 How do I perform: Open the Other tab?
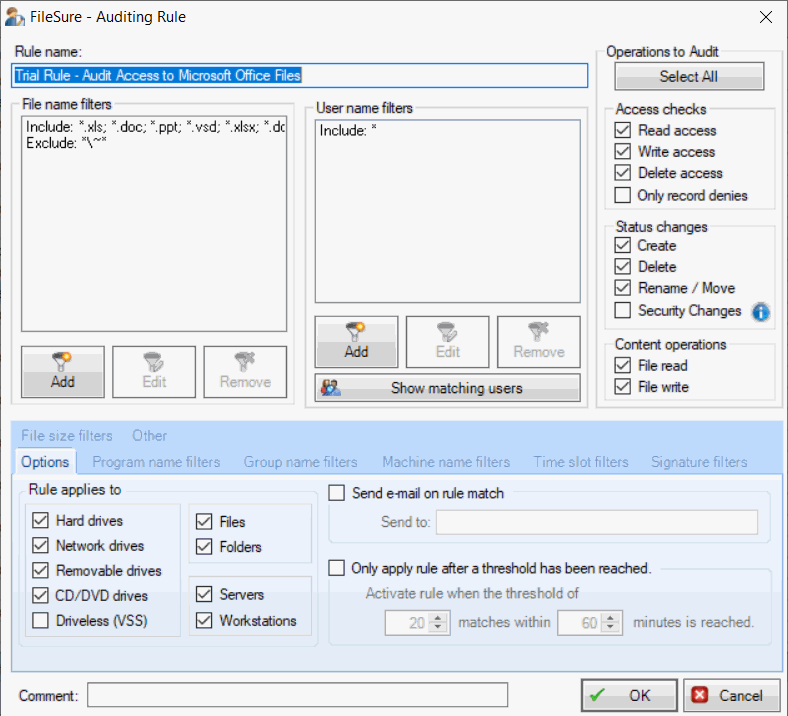(x=149, y=436)
